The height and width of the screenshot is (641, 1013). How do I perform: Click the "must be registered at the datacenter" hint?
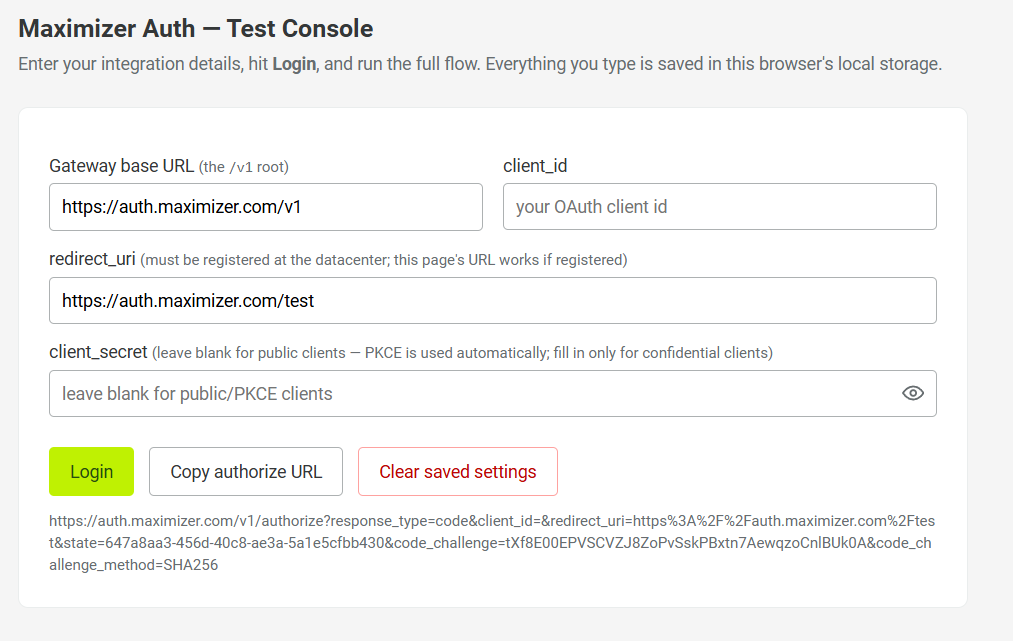point(384,260)
